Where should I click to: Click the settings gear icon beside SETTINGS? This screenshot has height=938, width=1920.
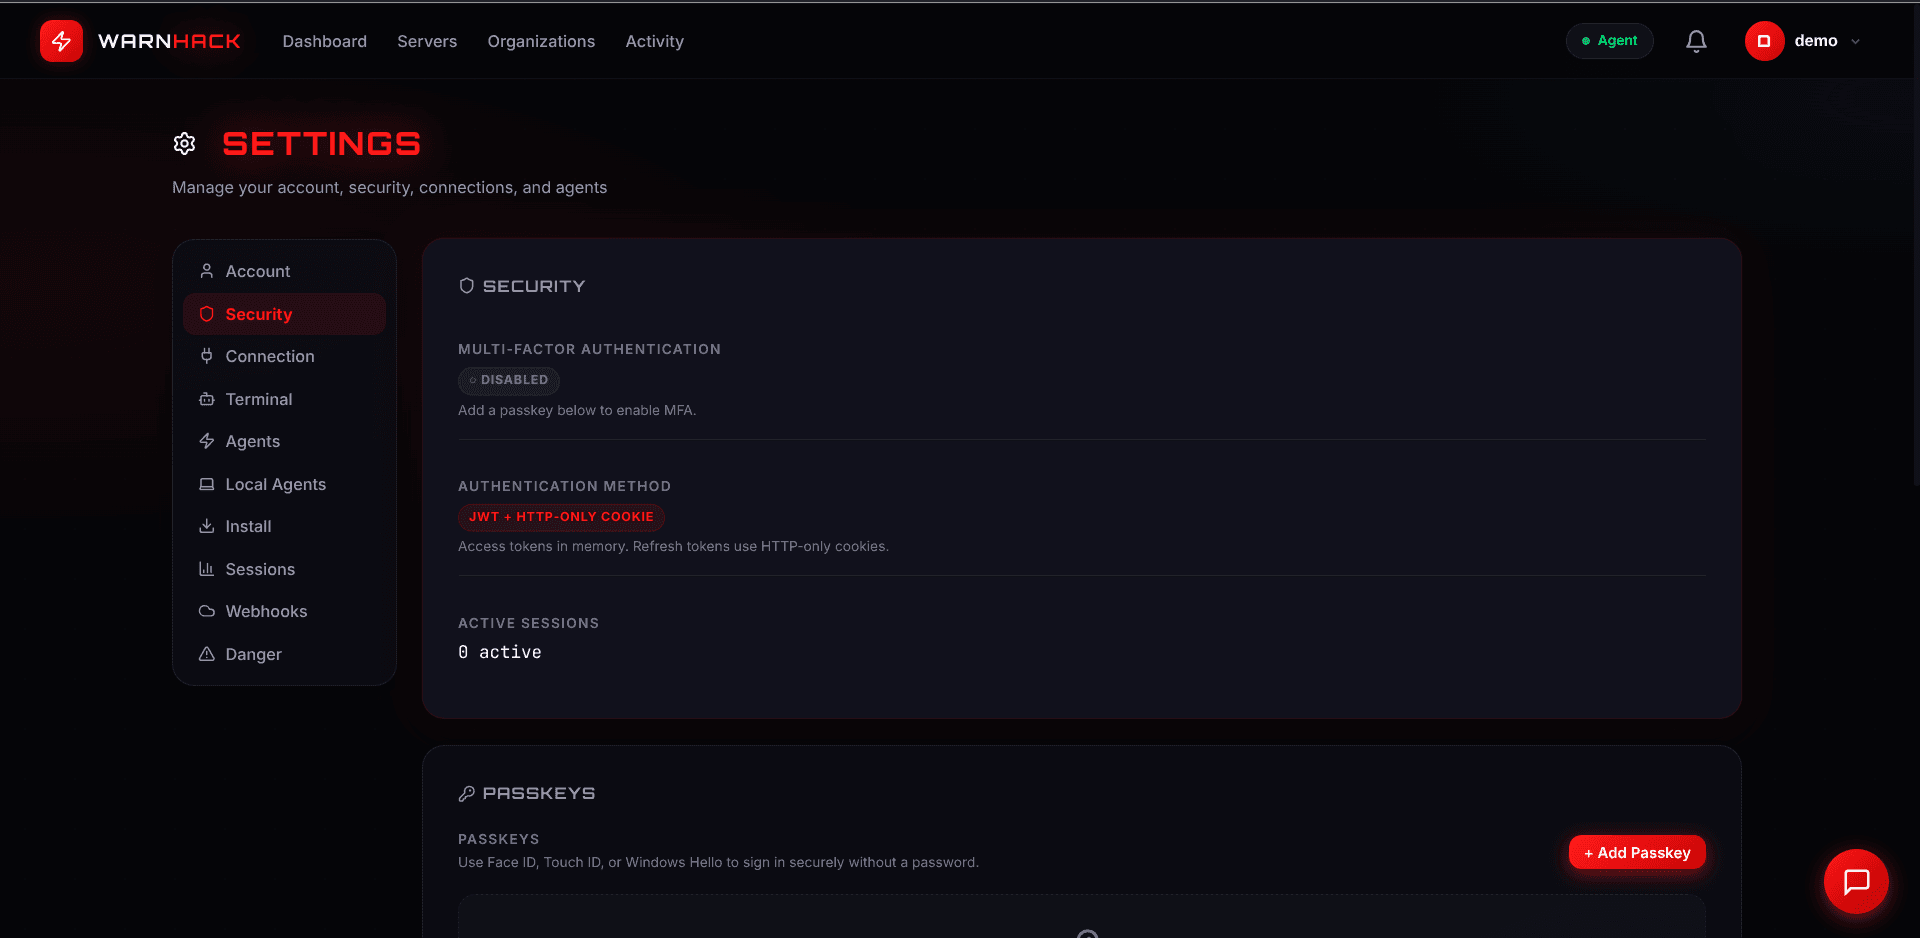point(185,143)
